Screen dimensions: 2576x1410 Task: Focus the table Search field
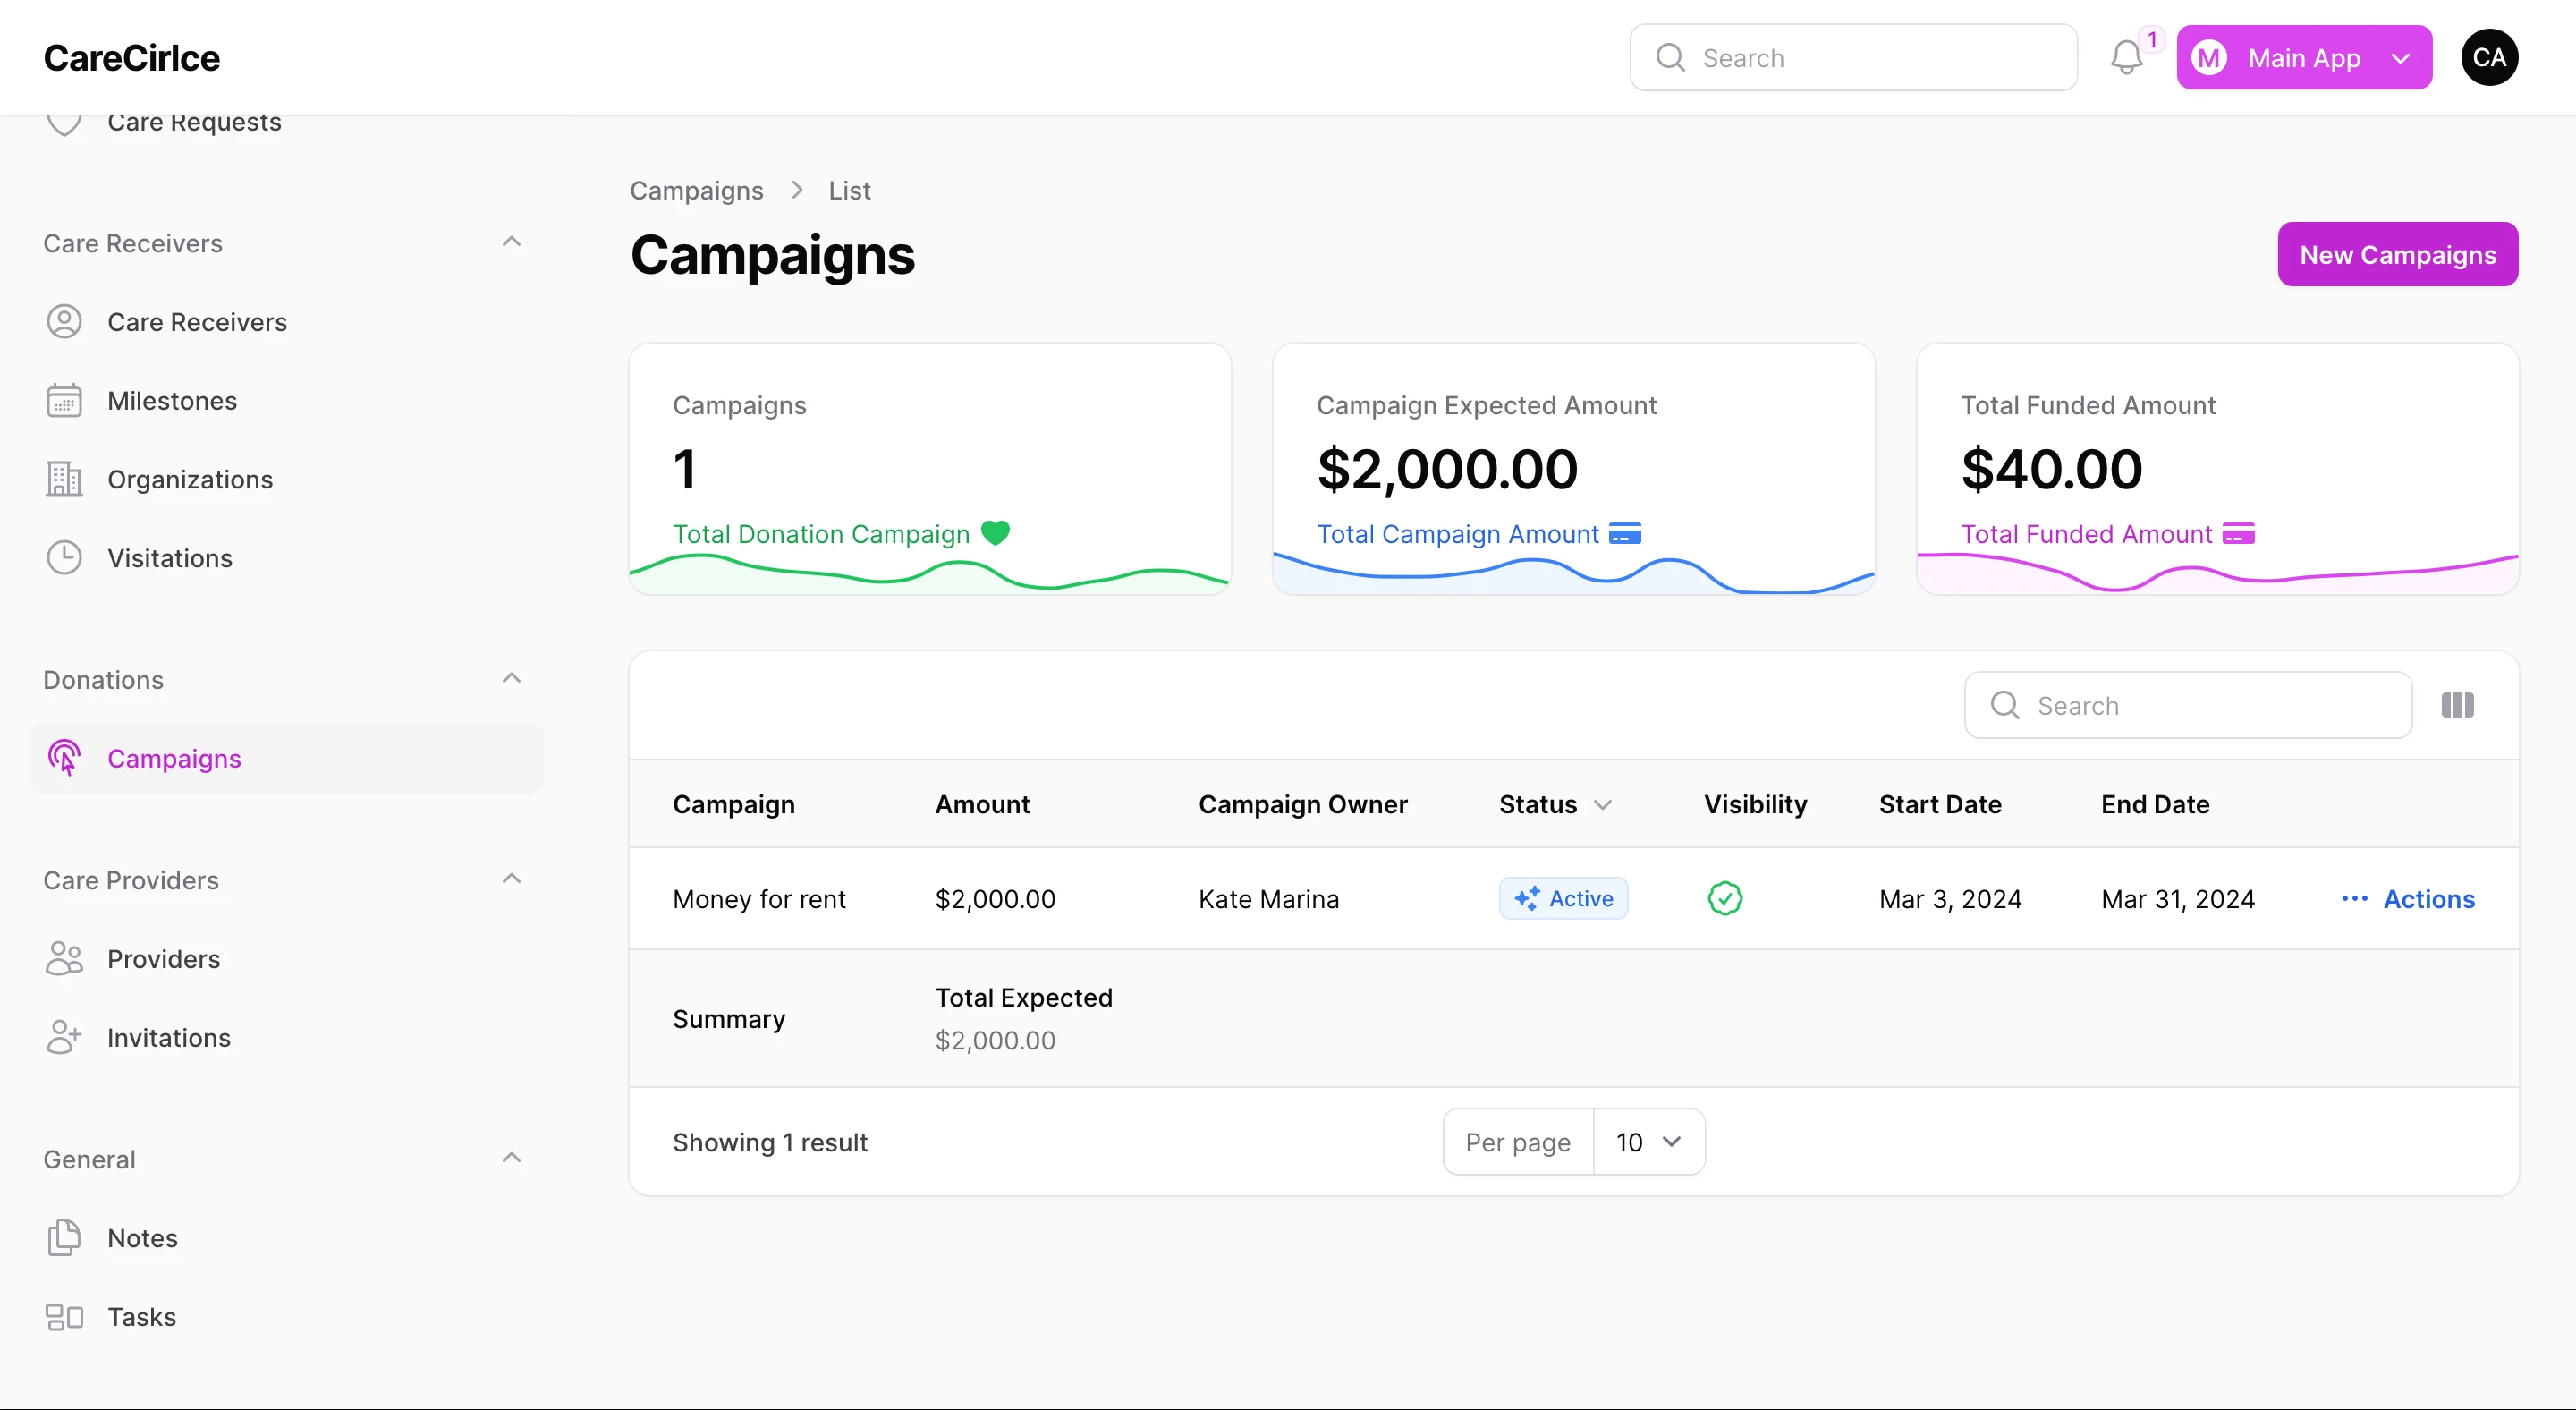2187,705
